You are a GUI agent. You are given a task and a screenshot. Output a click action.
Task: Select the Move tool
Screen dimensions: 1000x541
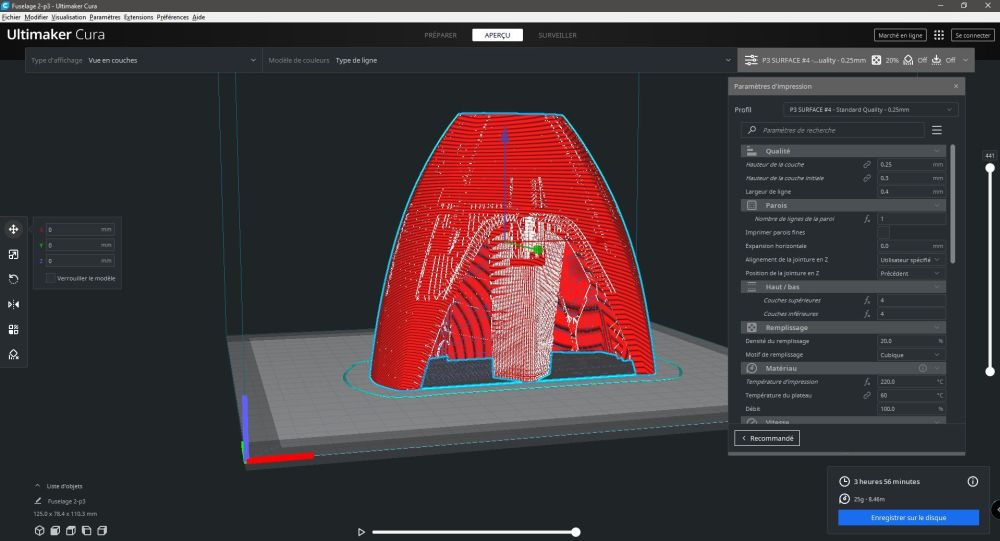click(x=13, y=229)
